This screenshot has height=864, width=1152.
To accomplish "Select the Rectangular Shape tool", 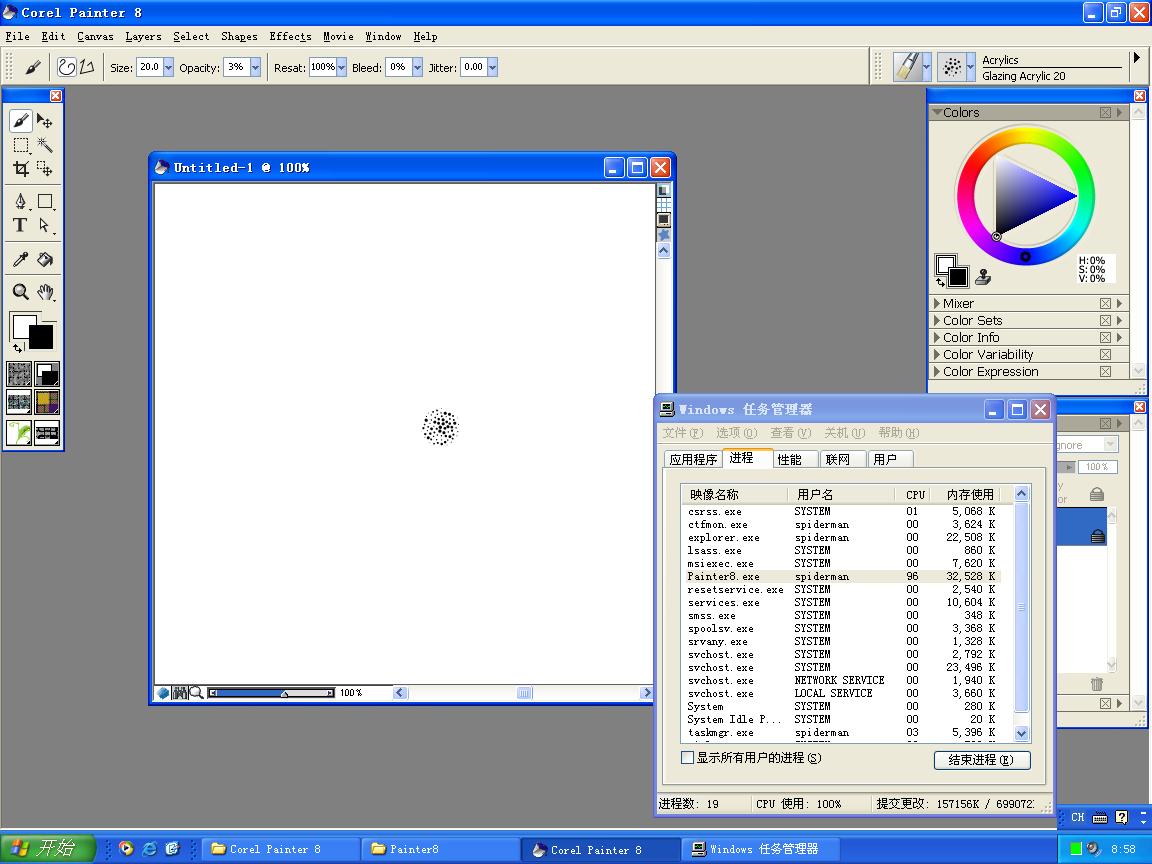I will click(x=45, y=201).
